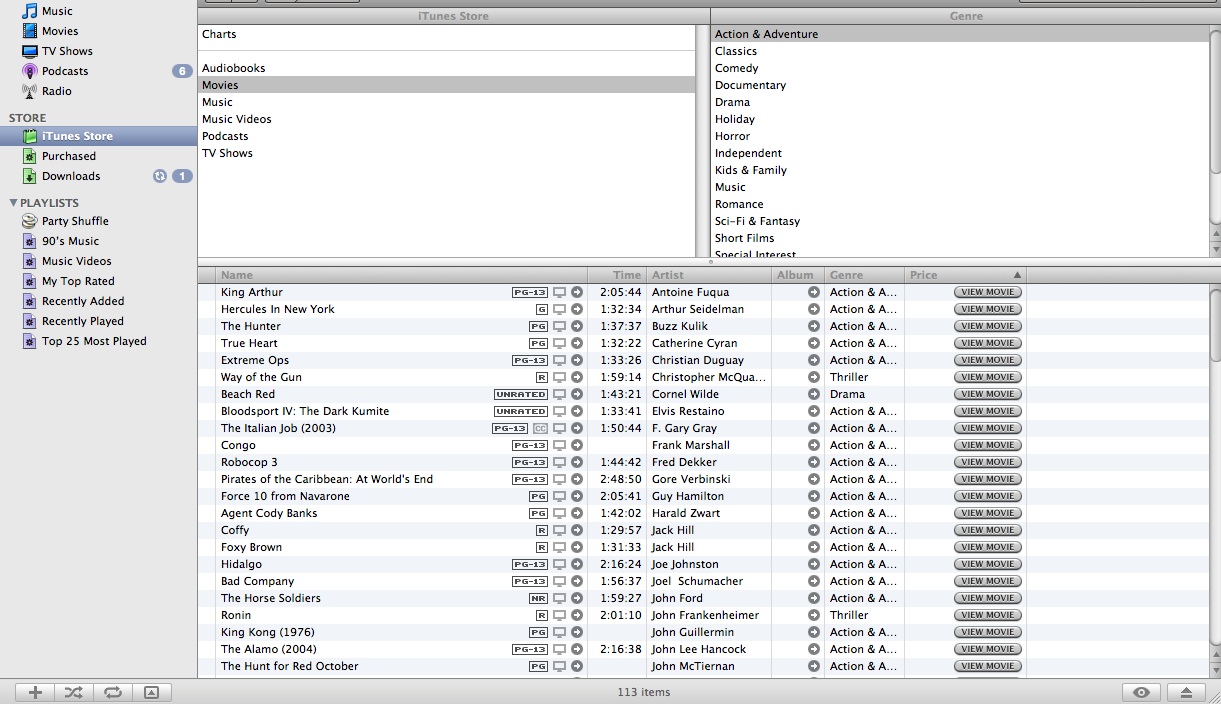The height and width of the screenshot is (704, 1221).
Task: Toggle the browser eye button
Action: 1142,692
